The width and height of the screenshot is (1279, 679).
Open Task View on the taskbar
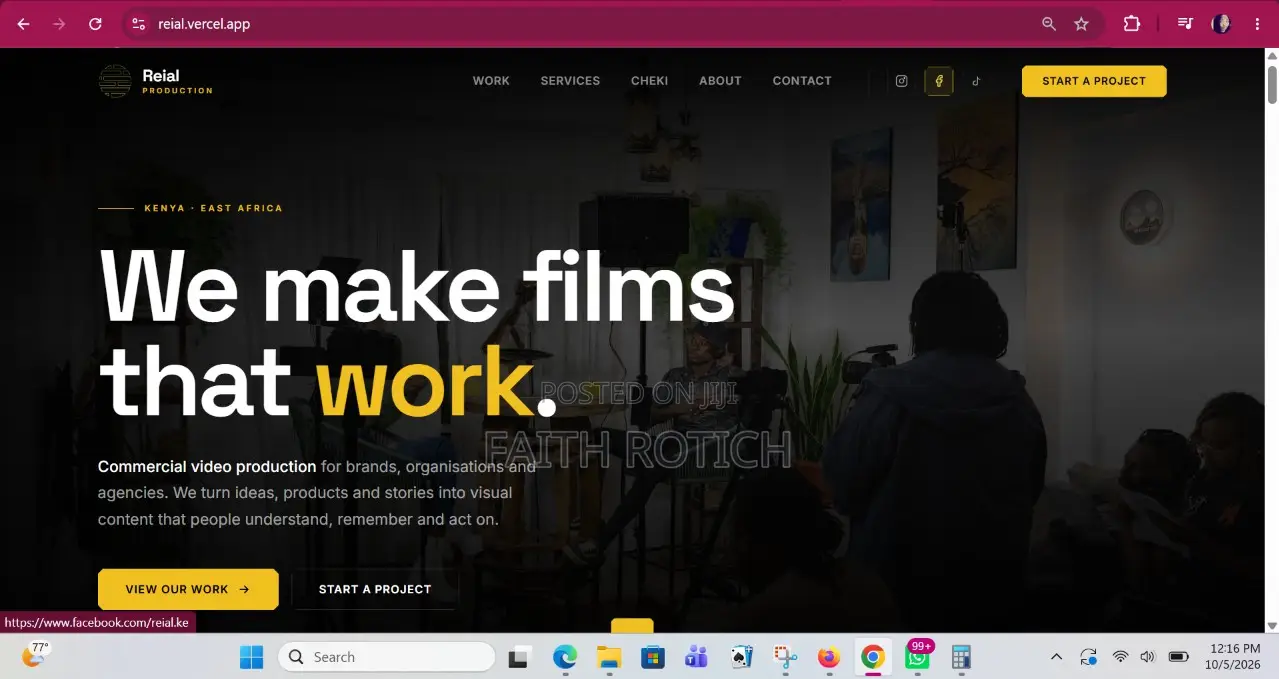[x=518, y=657]
